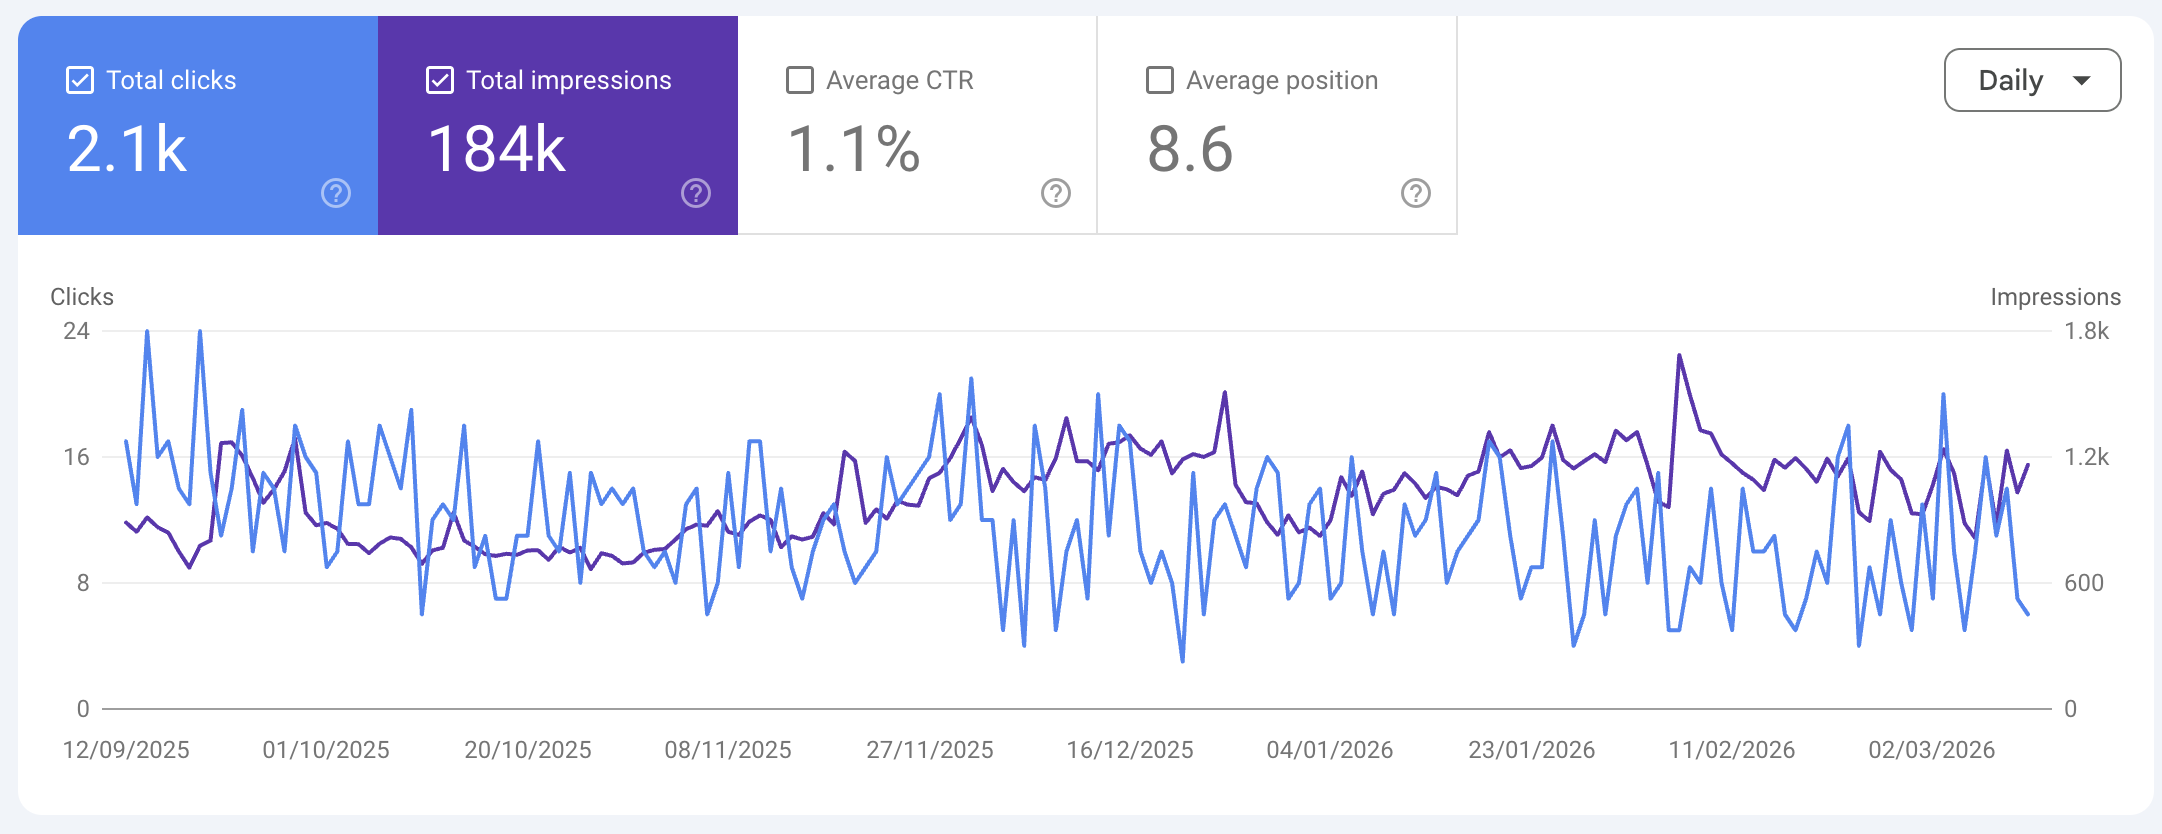Open the Daily granularity dropdown
This screenshot has width=2162, height=834.
click(2032, 80)
